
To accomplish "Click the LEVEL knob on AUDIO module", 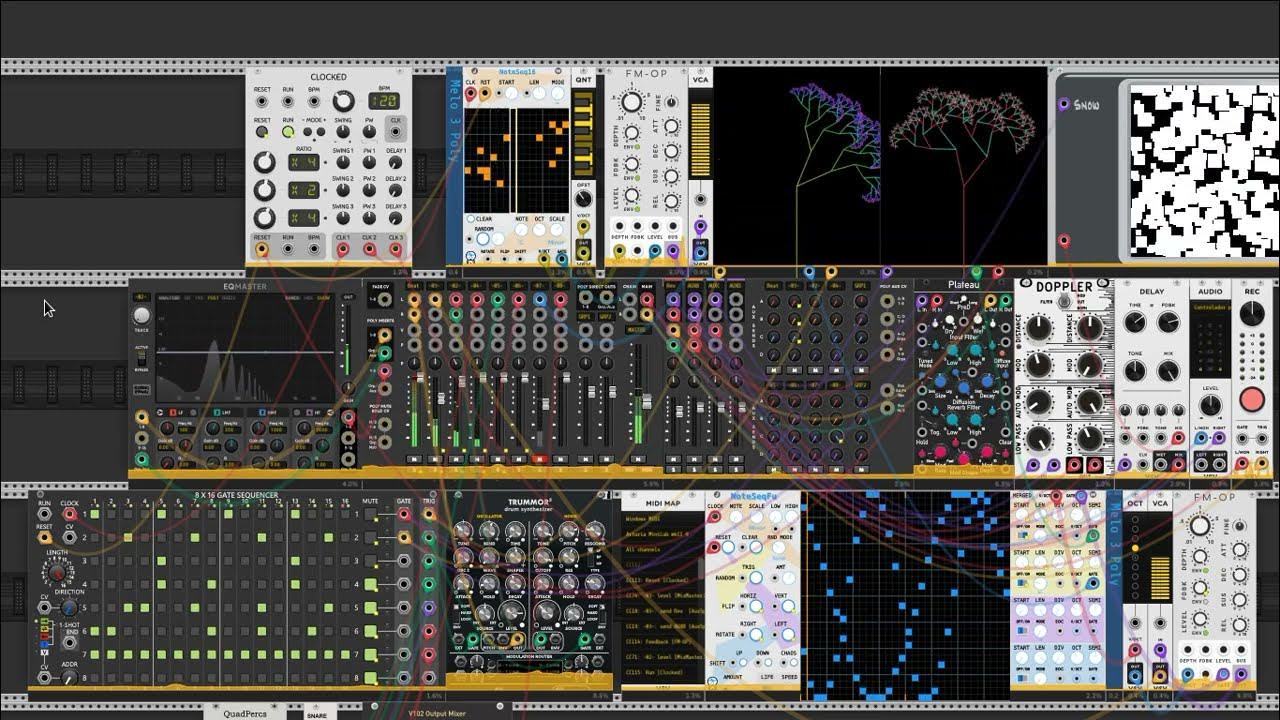I will (1211, 406).
